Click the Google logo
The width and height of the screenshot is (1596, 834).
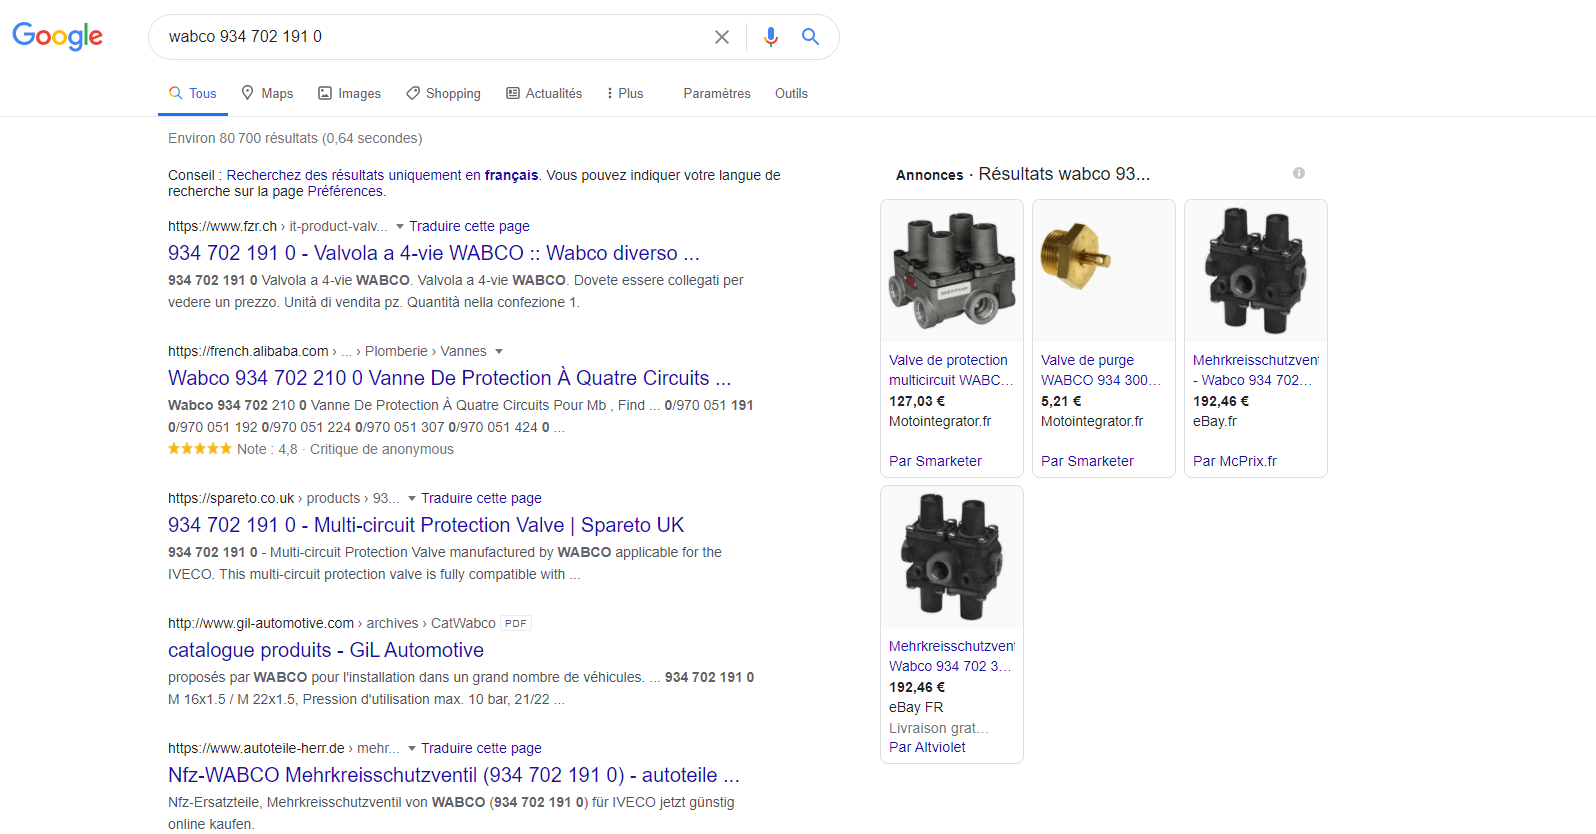pyautogui.click(x=57, y=36)
